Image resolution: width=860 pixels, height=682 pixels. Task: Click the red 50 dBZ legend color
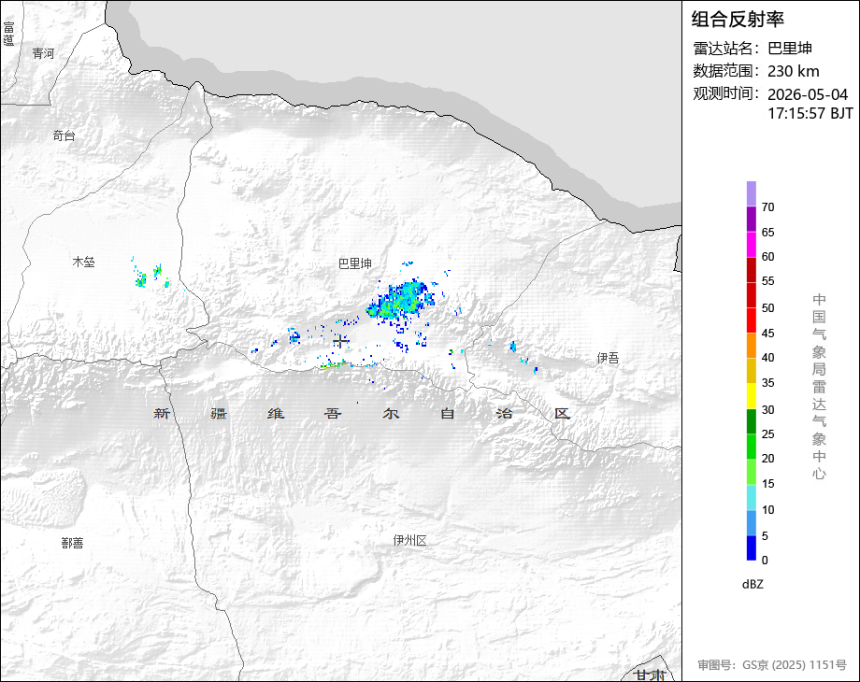[x=751, y=295]
